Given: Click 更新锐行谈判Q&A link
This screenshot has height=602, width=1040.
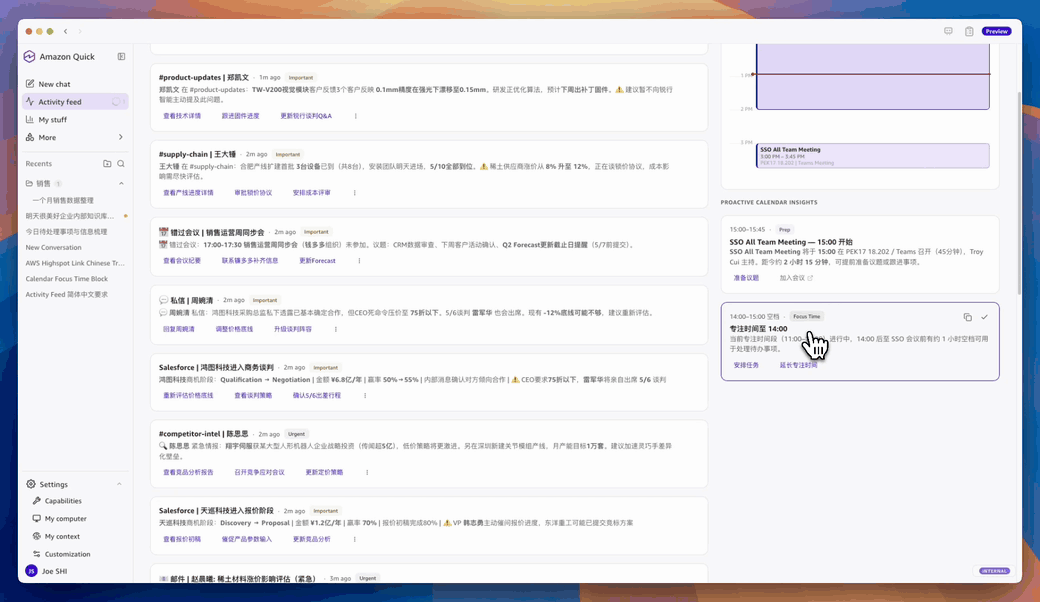Looking at the screenshot, I should tap(306, 116).
